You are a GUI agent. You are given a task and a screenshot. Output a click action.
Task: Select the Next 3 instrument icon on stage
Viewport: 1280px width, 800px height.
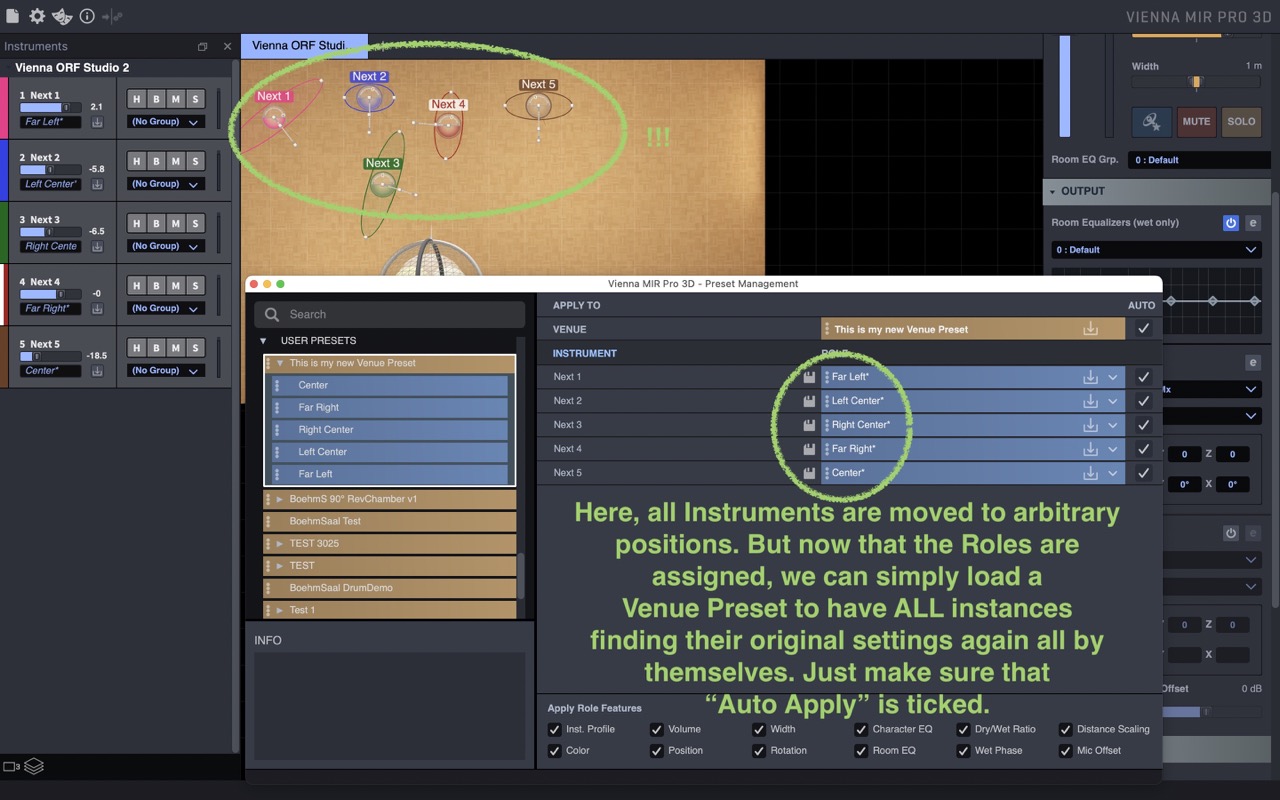click(x=383, y=184)
